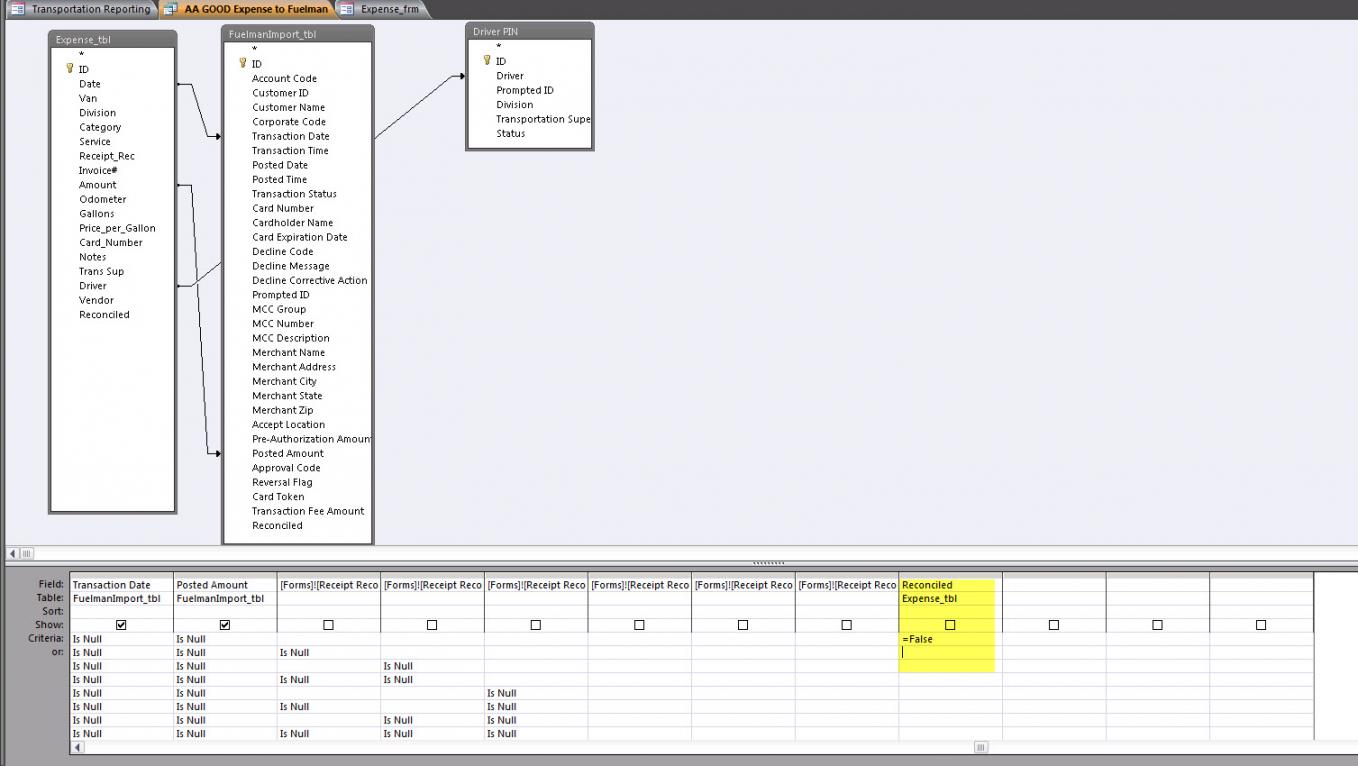The width and height of the screenshot is (1358, 766).
Task: Select Price_per_Gallon field in Expense_tbl
Action: click(118, 228)
